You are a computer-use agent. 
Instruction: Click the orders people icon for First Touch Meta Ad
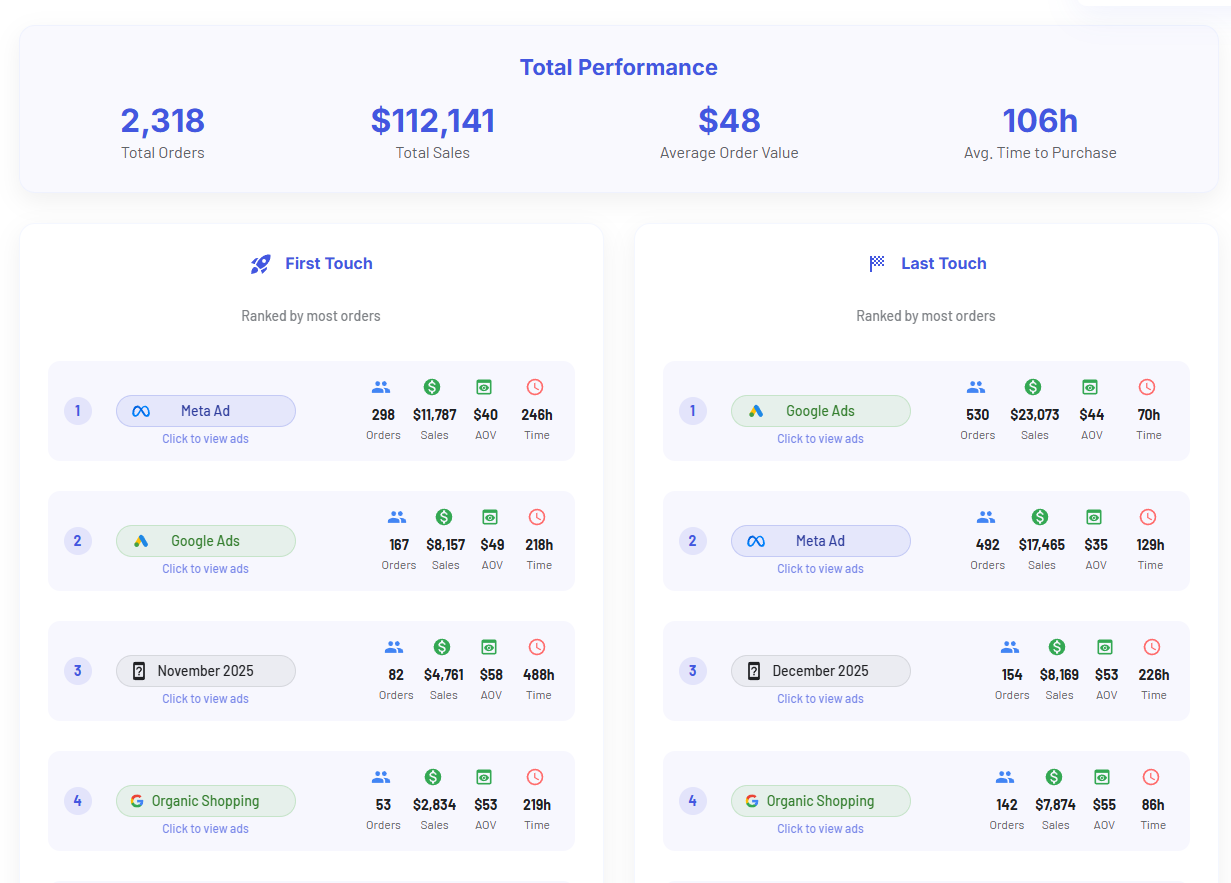(x=381, y=387)
